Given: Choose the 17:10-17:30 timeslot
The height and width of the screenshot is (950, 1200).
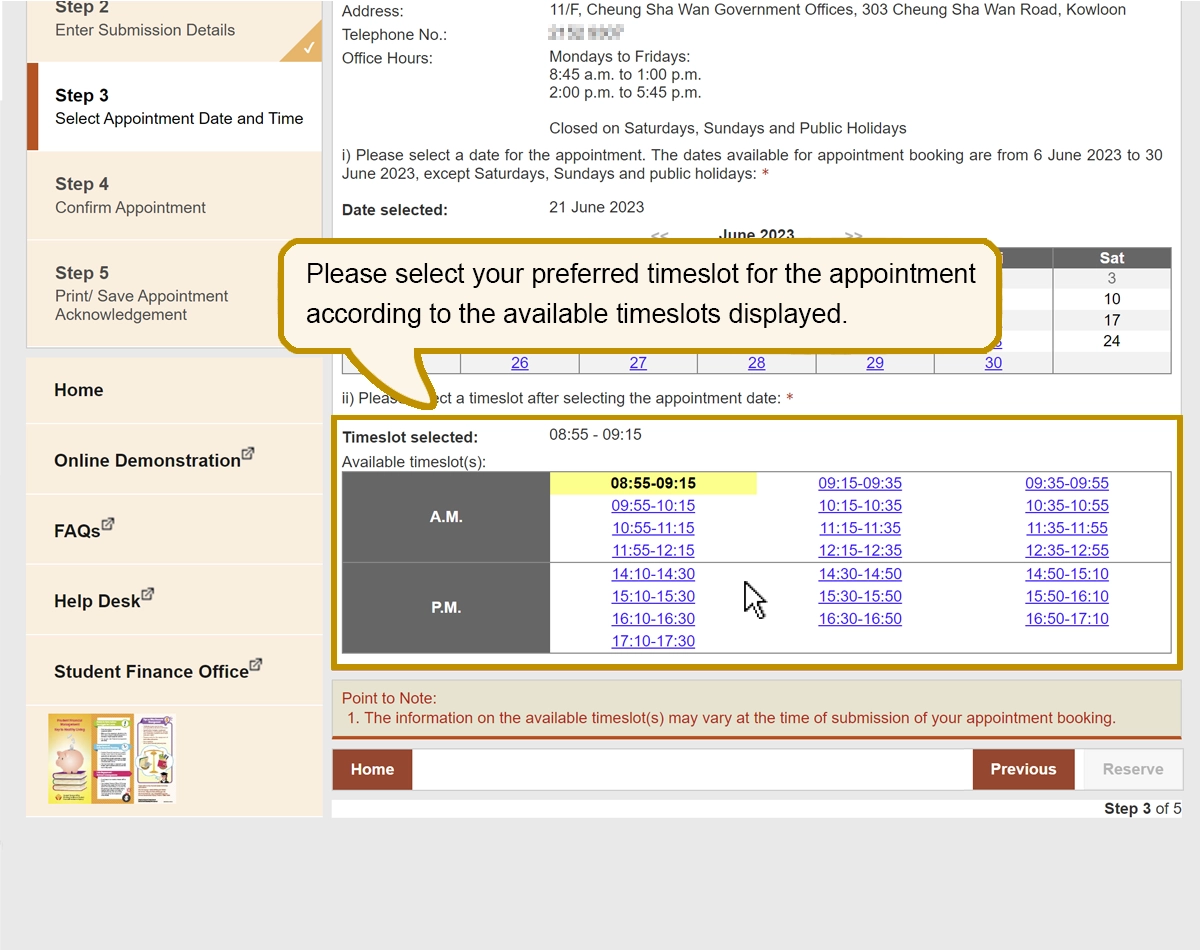Looking at the screenshot, I should point(653,641).
